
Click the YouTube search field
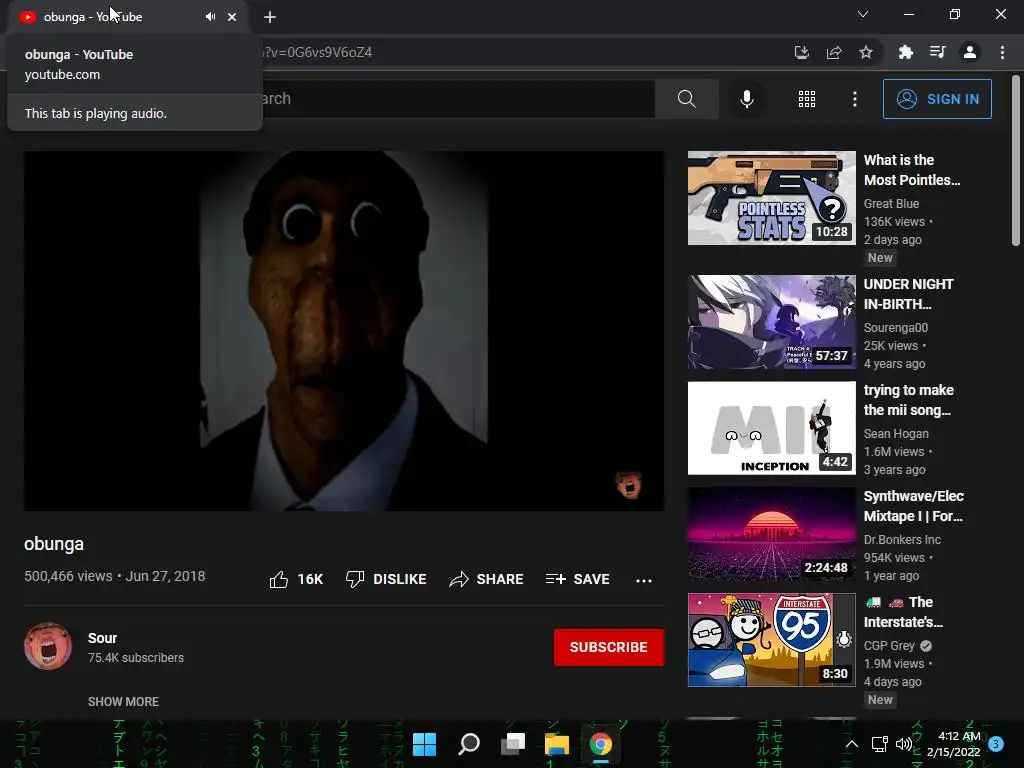tap(458, 99)
